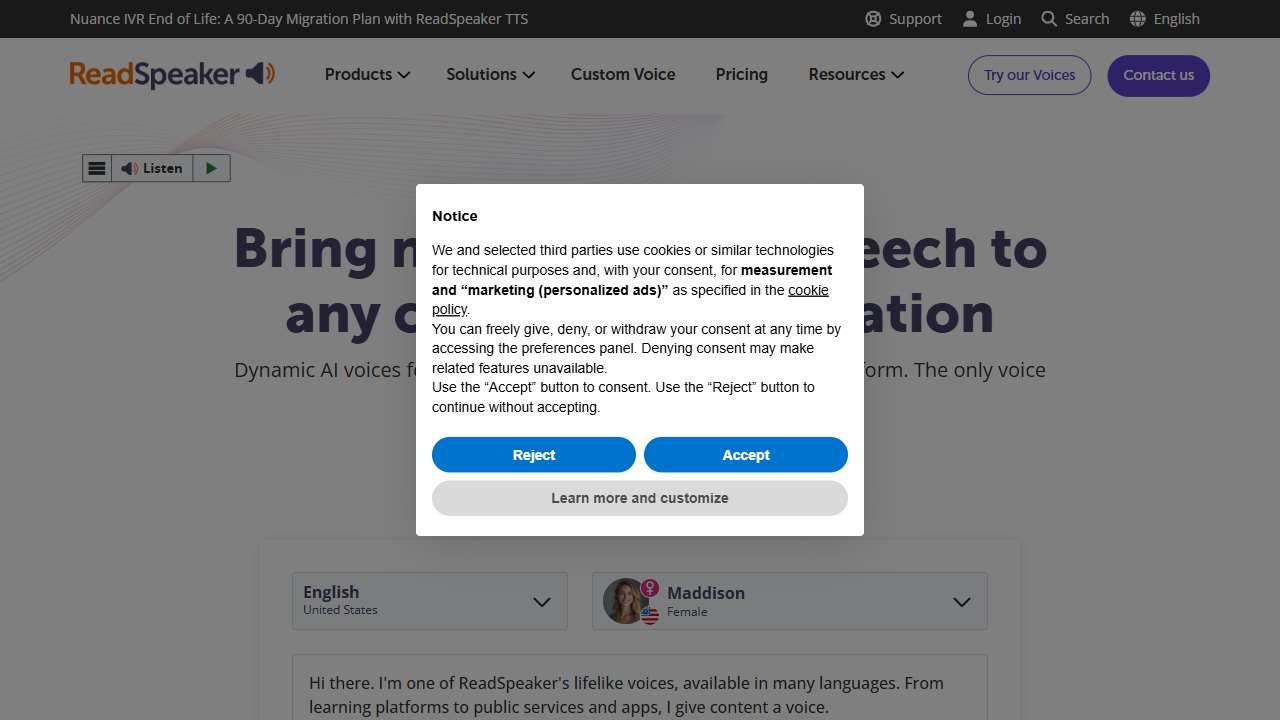Viewport: 1280px width, 720px height.
Task: Reject cookies in the notice
Action: (534, 455)
